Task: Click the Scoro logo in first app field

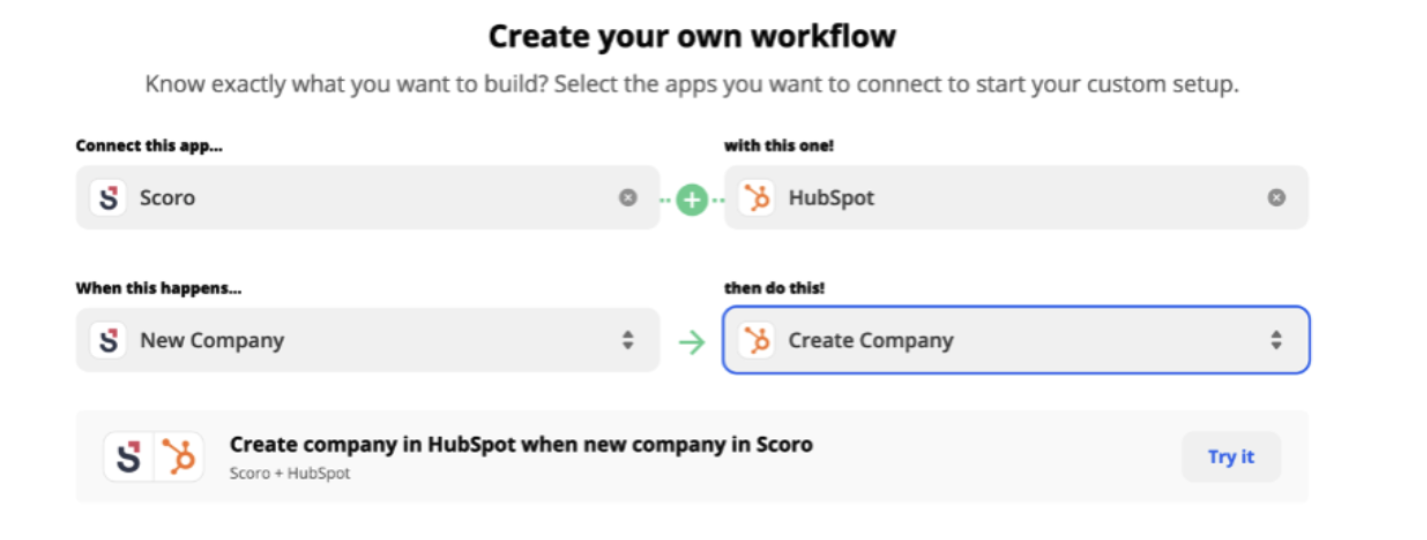Action: click(x=107, y=197)
